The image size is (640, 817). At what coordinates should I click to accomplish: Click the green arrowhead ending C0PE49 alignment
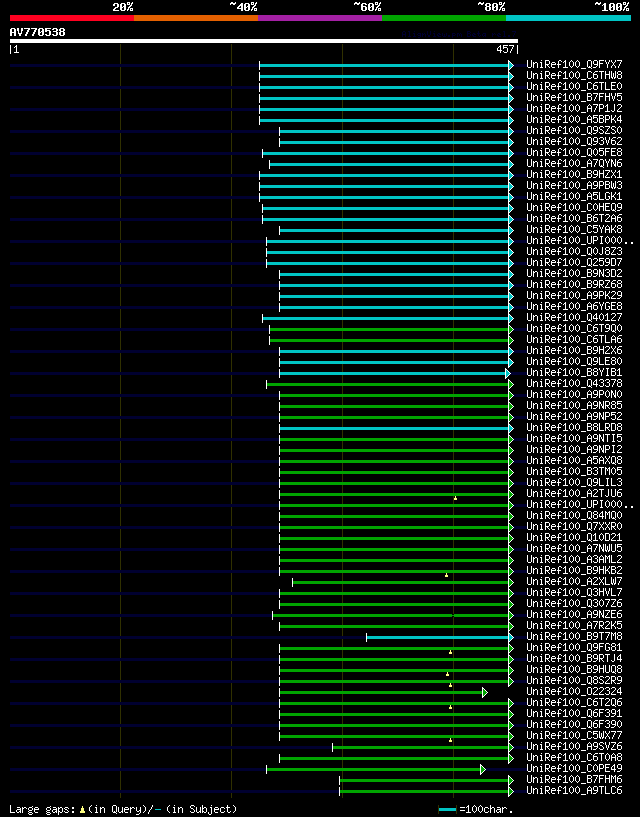[x=483, y=769]
